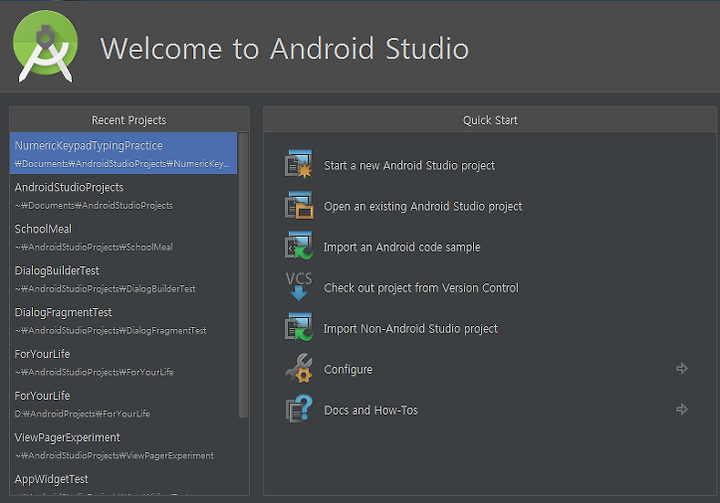Click the Welcome to Android Studio title
720x503 pixels.
pos(285,48)
